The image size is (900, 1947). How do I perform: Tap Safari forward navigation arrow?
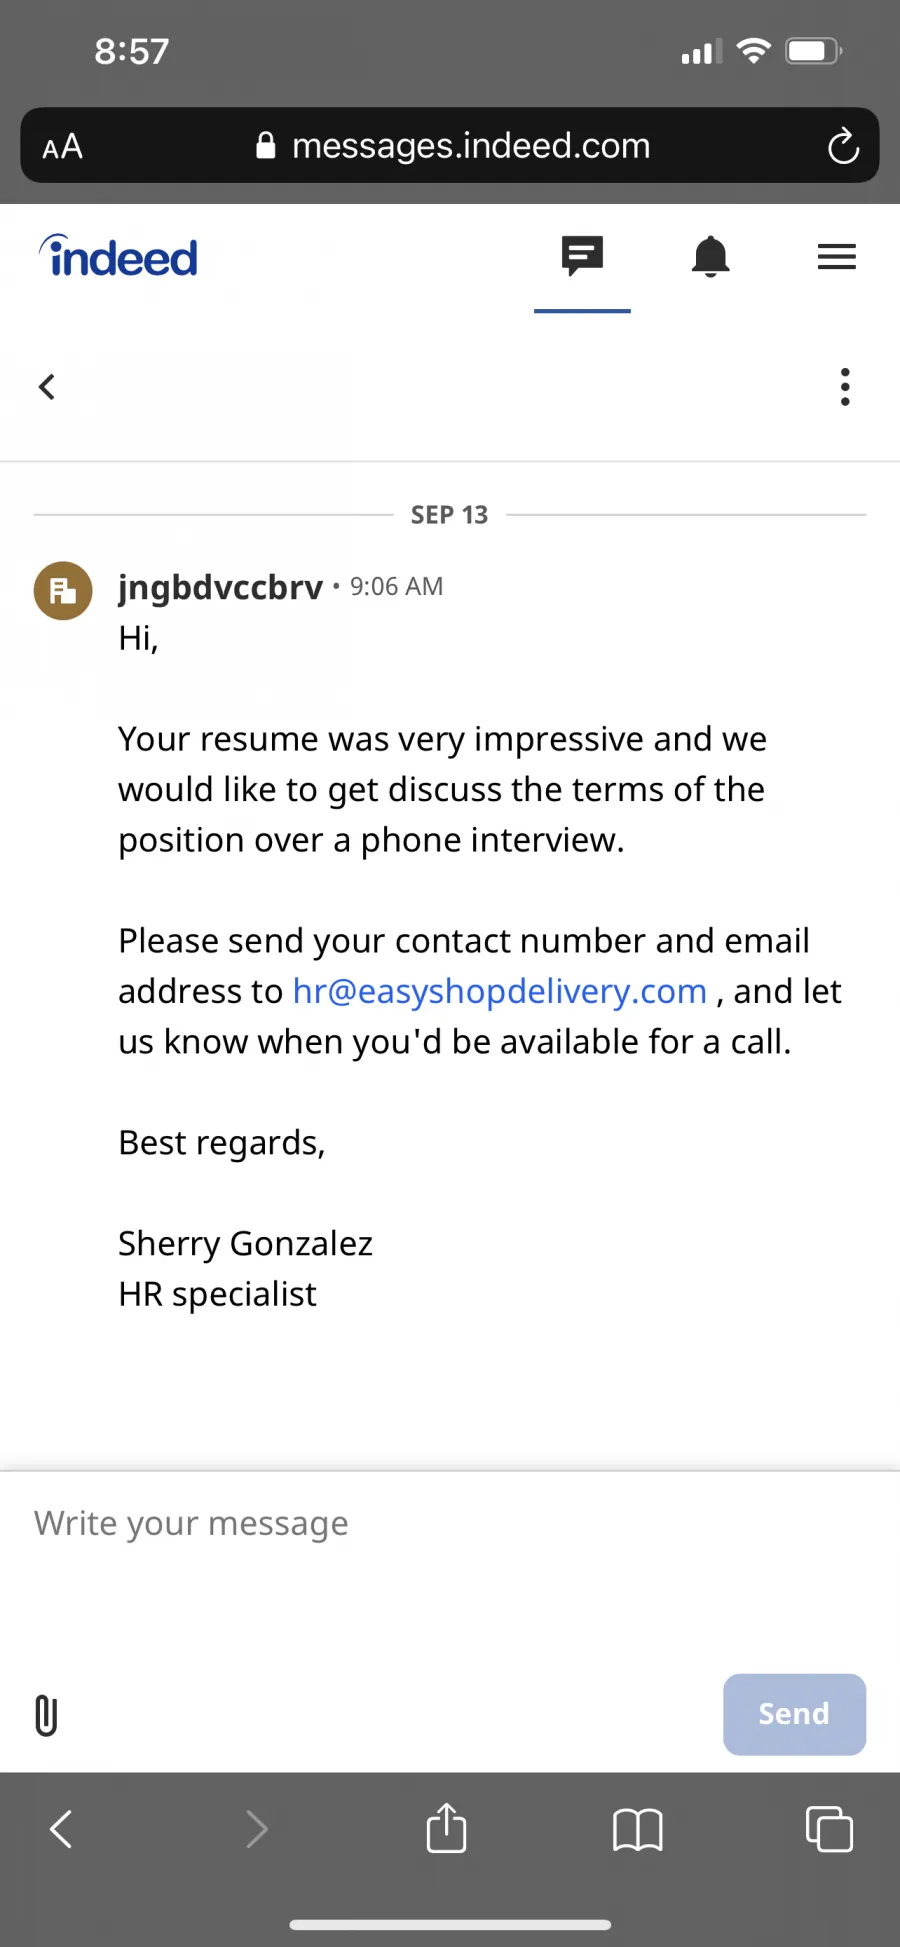pyautogui.click(x=256, y=1829)
